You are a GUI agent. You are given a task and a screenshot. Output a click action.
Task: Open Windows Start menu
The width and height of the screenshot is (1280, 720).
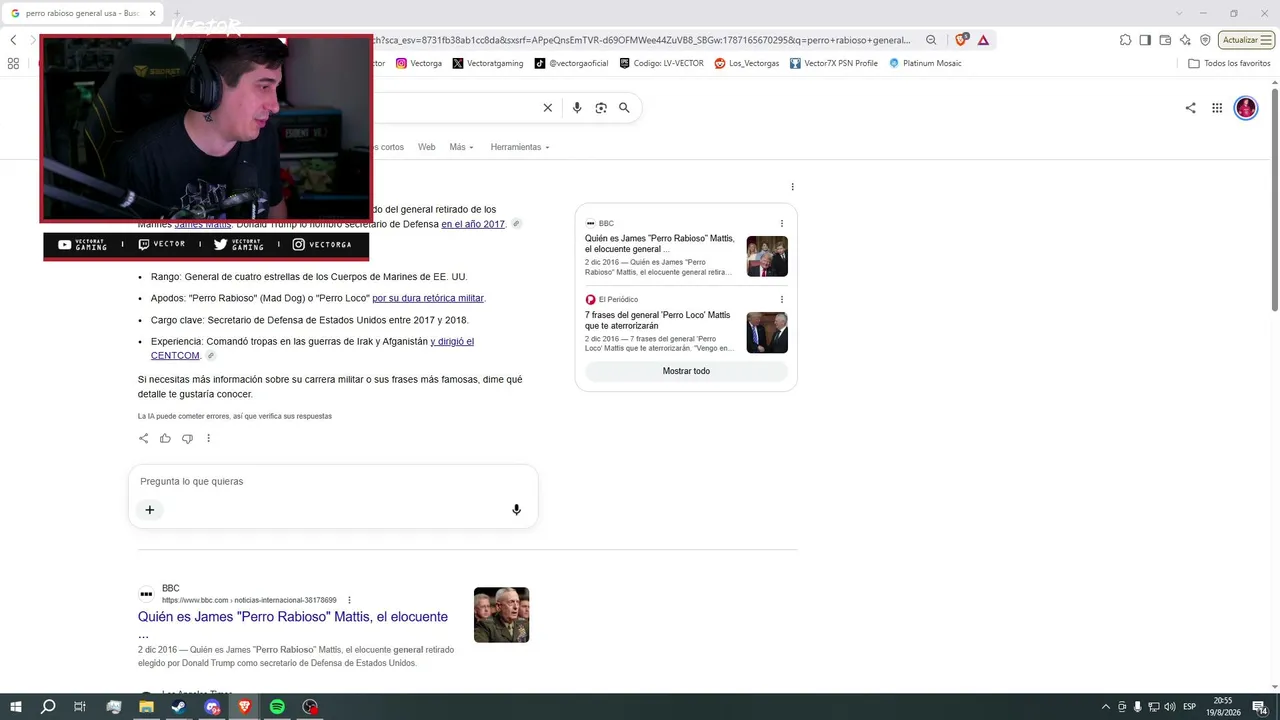(16, 707)
